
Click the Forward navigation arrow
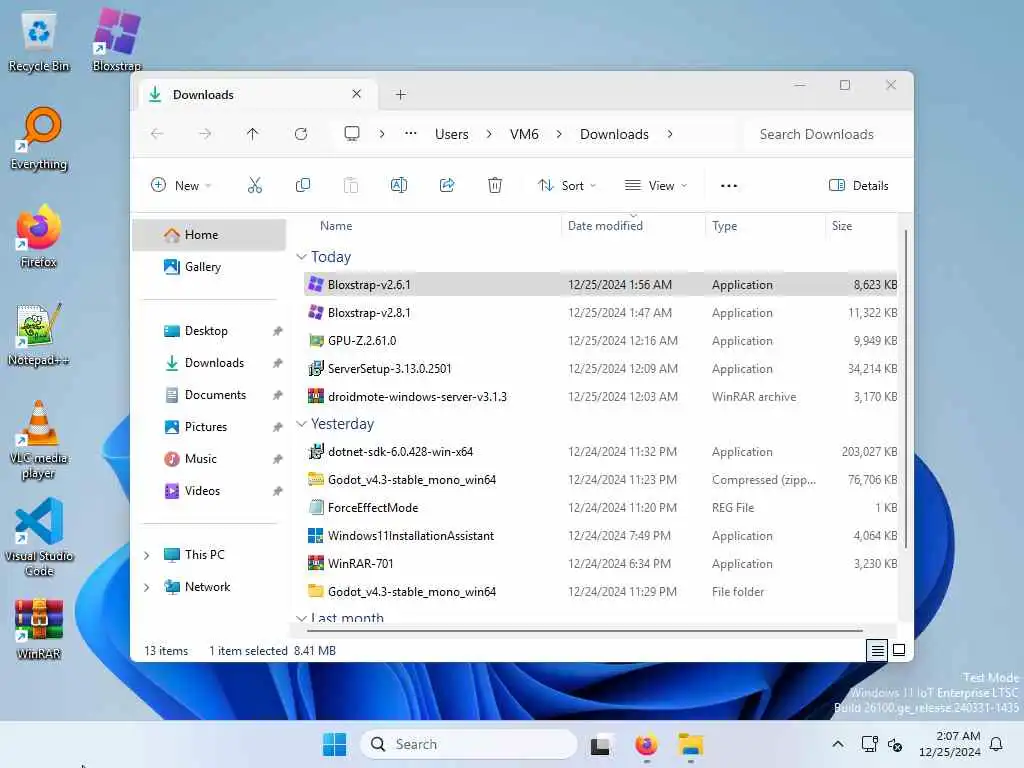[205, 134]
